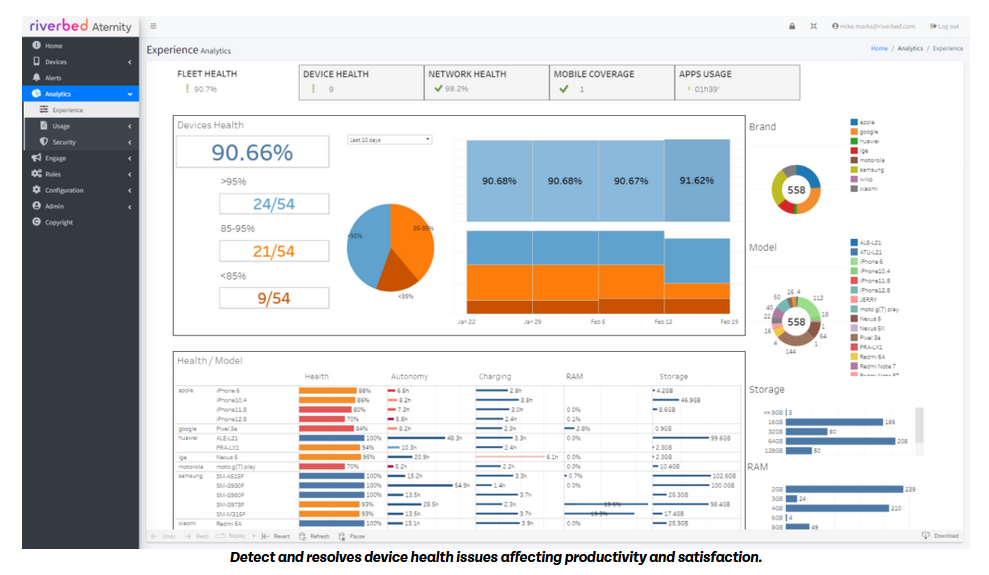Click the Log out link

click(944, 26)
